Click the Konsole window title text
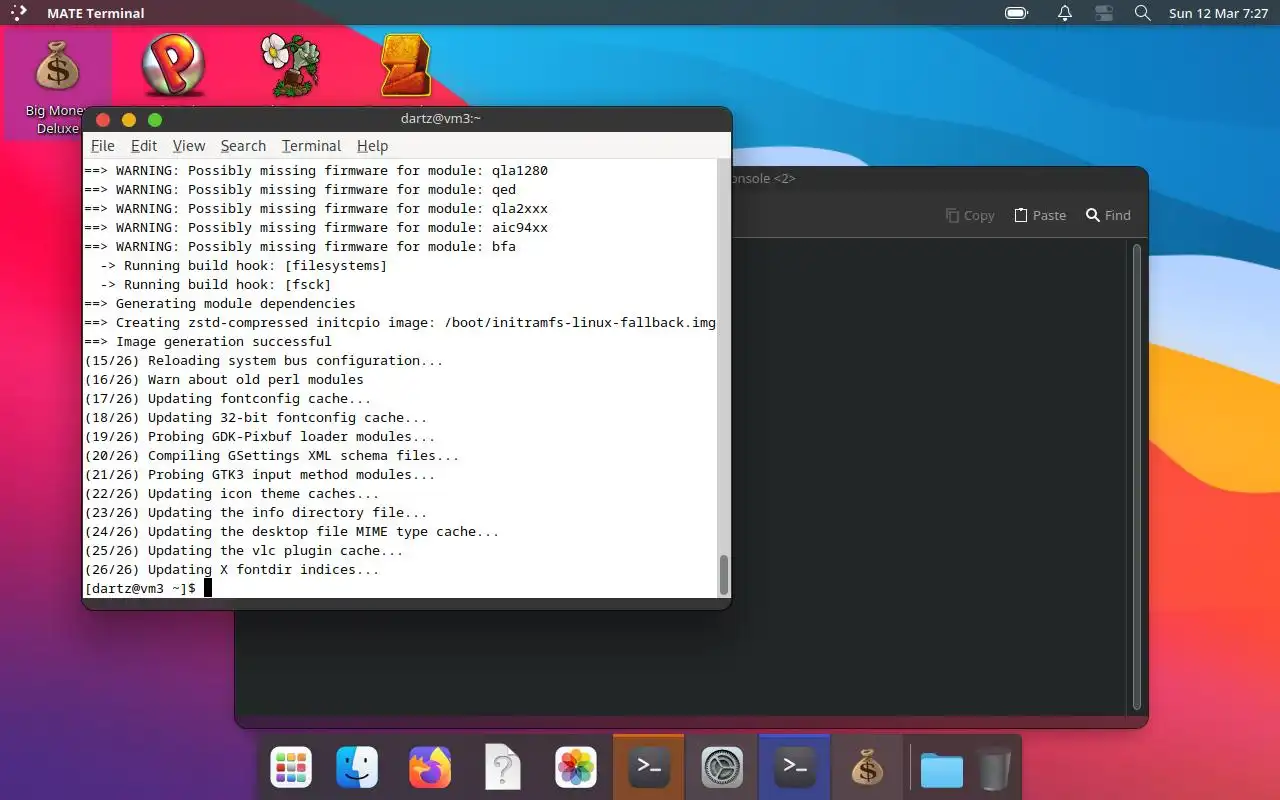The height and width of the screenshot is (800, 1280). coord(764,178)
